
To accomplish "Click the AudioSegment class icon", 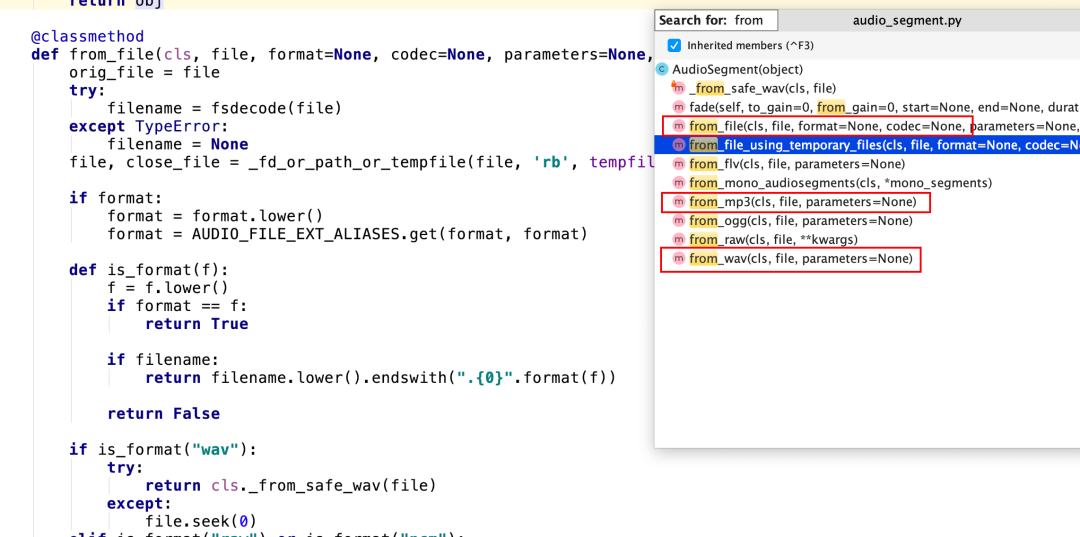I will [x=662, y=69].
